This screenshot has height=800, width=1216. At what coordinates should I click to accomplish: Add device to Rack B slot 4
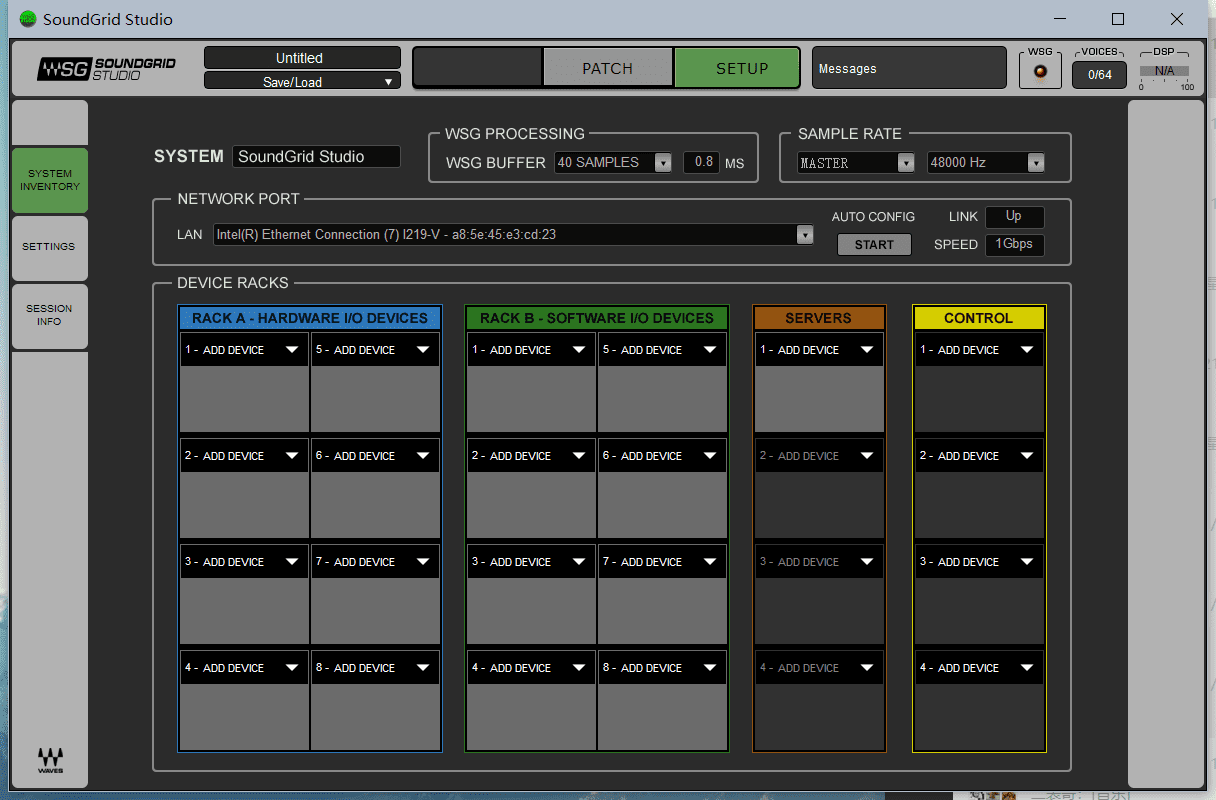point(531,668)
